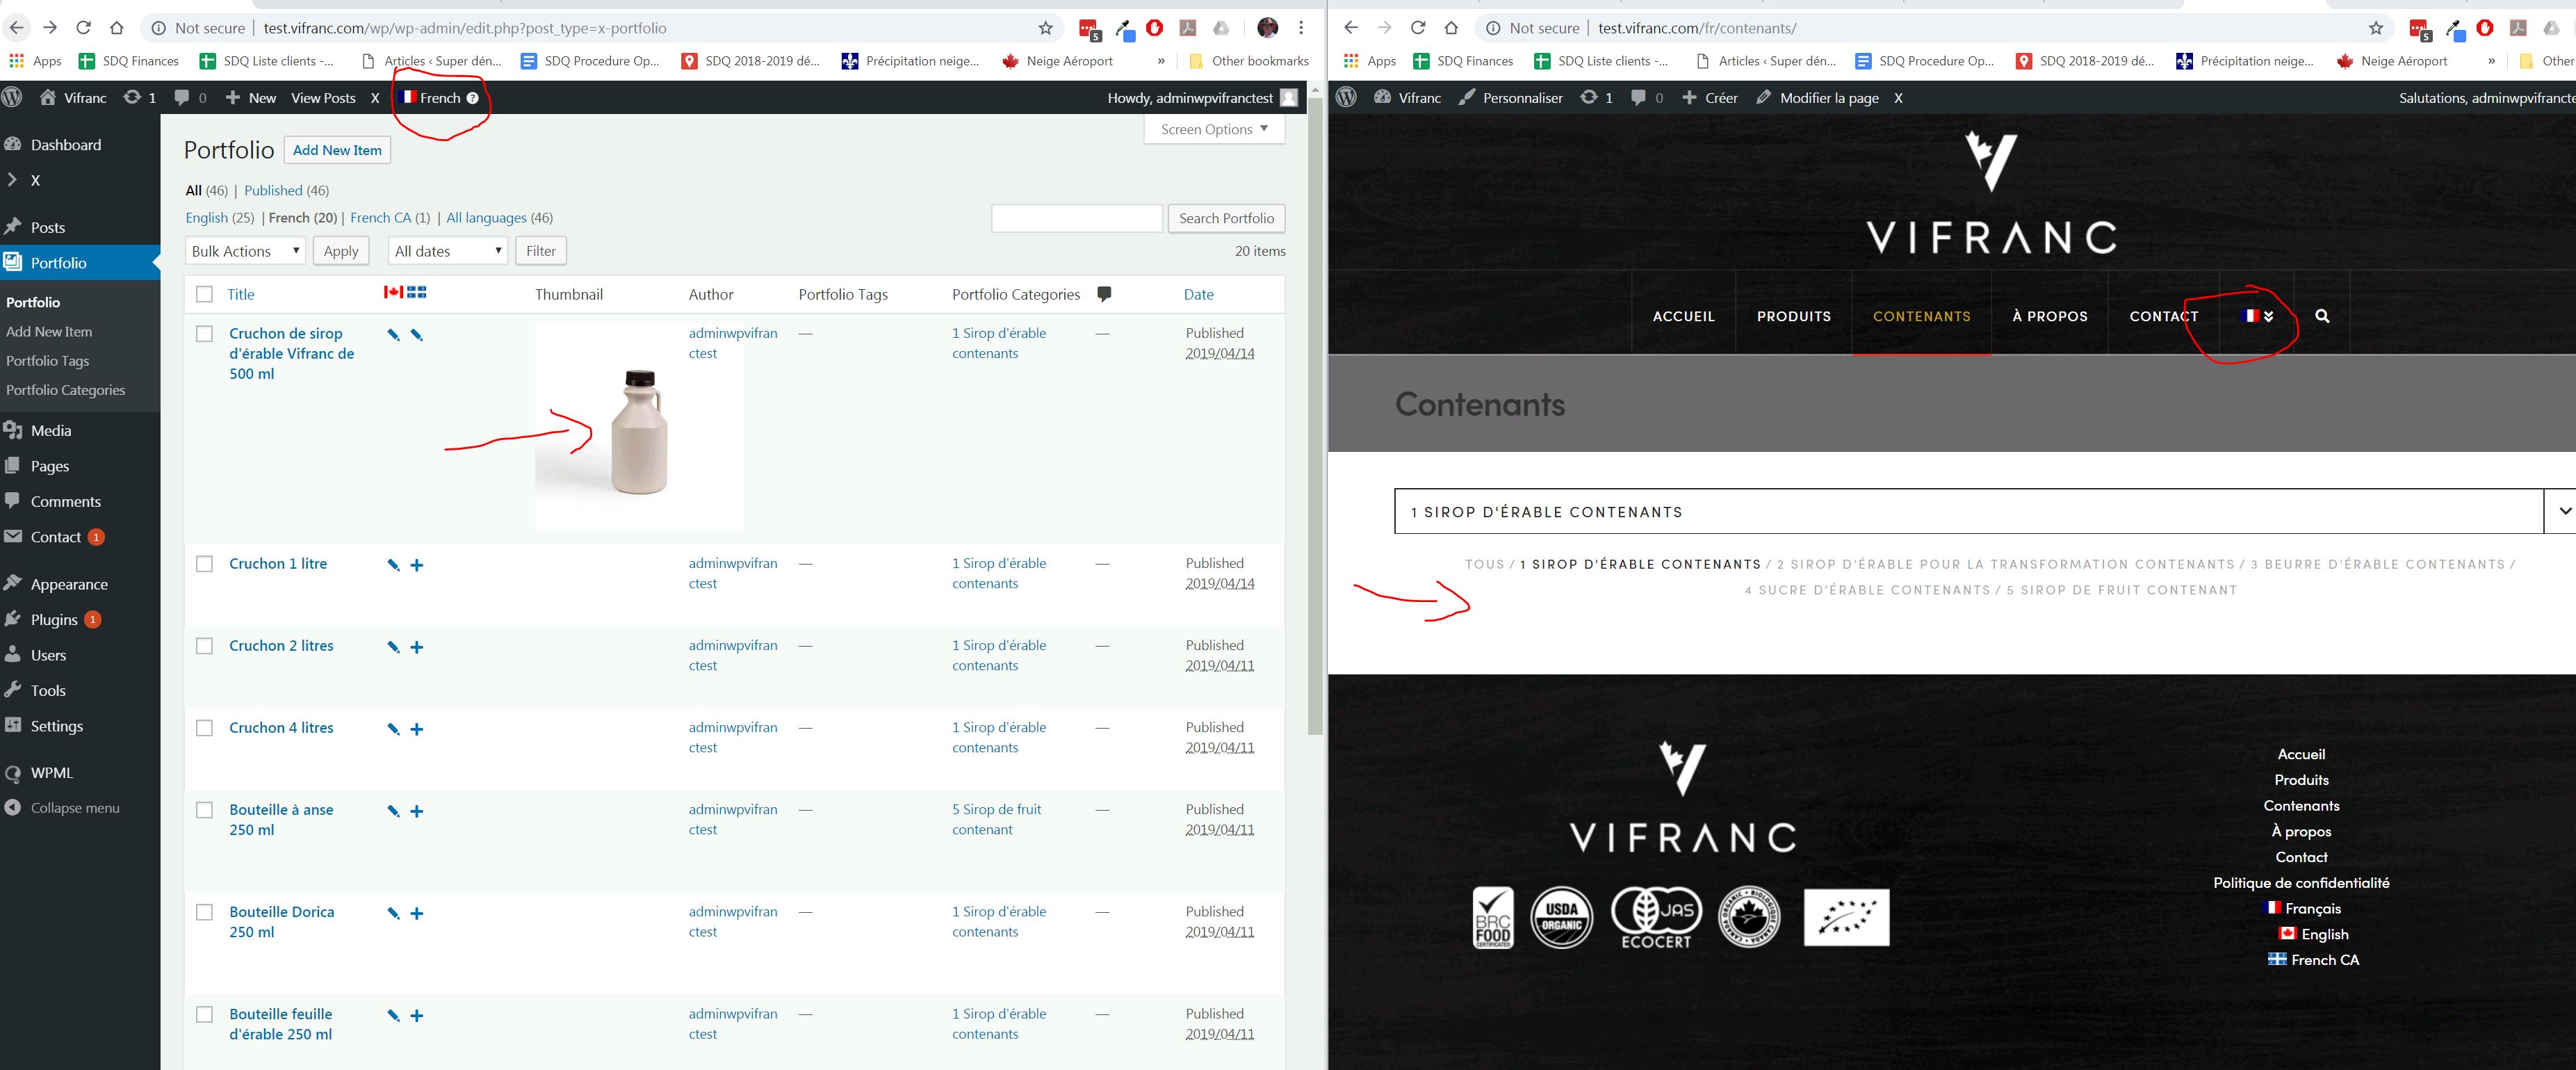The height and width of the screenshot is (1070, 2576).
Task: Click the page vertical scrollbar
Action: [1316, 420]
